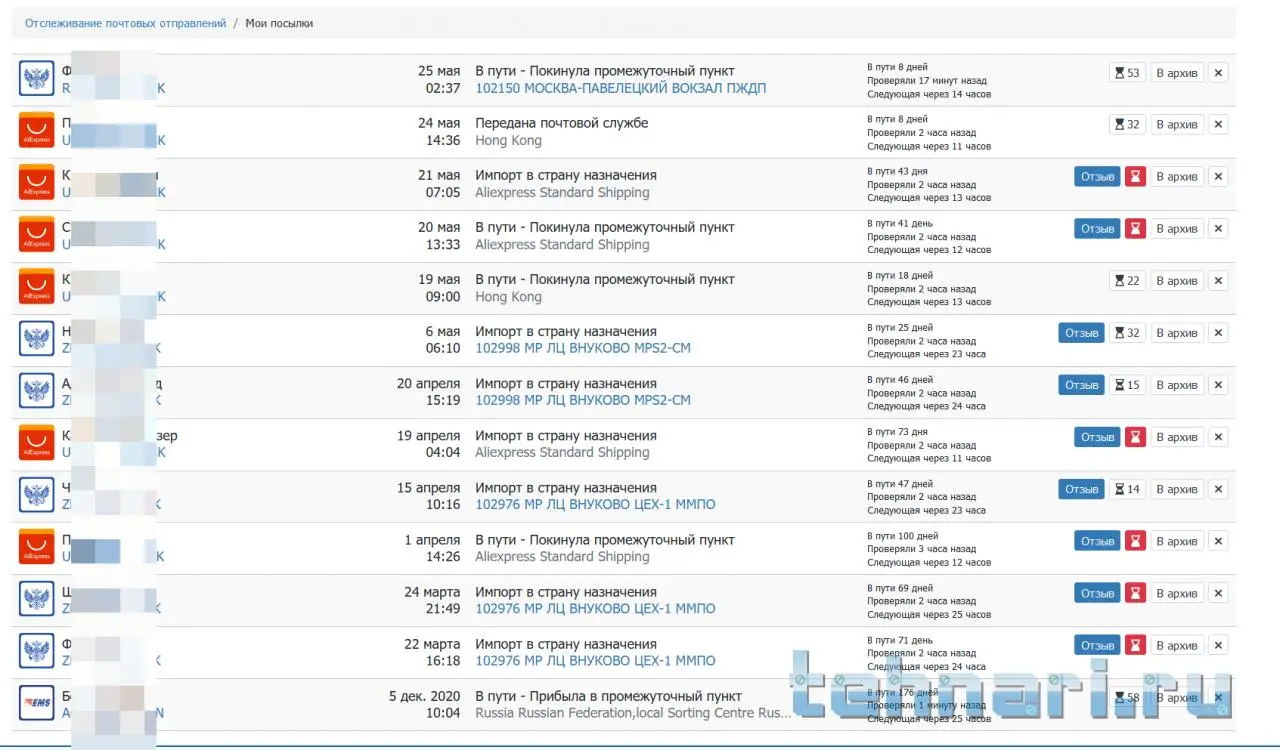Open the 102150 МОСКВА-ПАВЕЛЕЦКИЙ ВОКЗАЛ ПЖДП link
Image resolution: width=1280 pixels, height=750 pixels.
pyautogui.click(x=621, y=88)
